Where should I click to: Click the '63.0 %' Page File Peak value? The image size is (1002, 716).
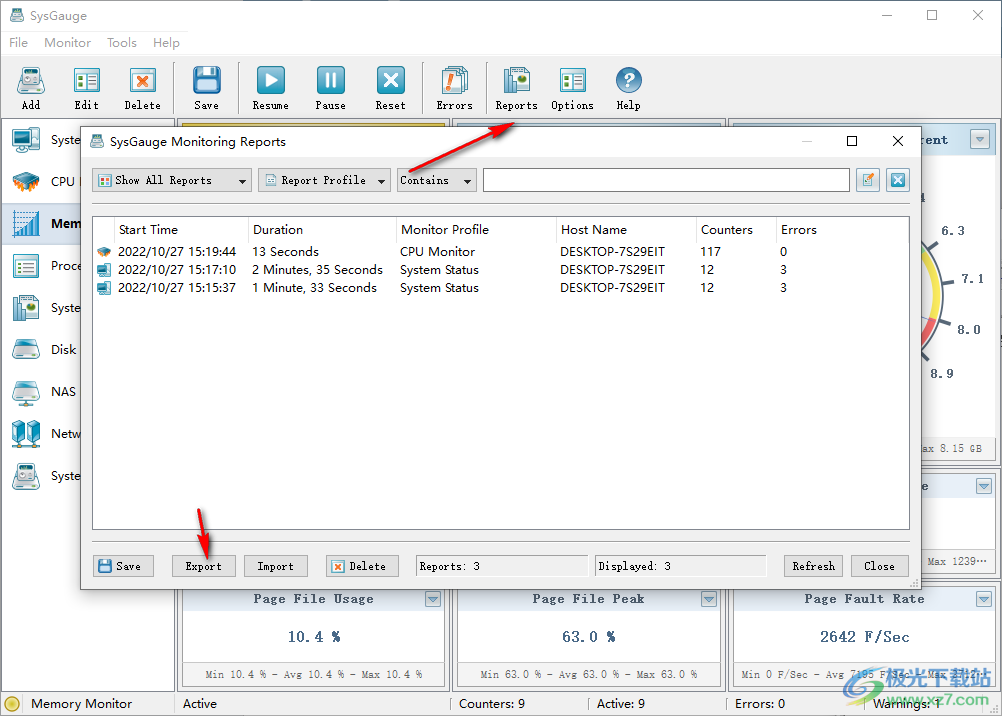point(589,637)
